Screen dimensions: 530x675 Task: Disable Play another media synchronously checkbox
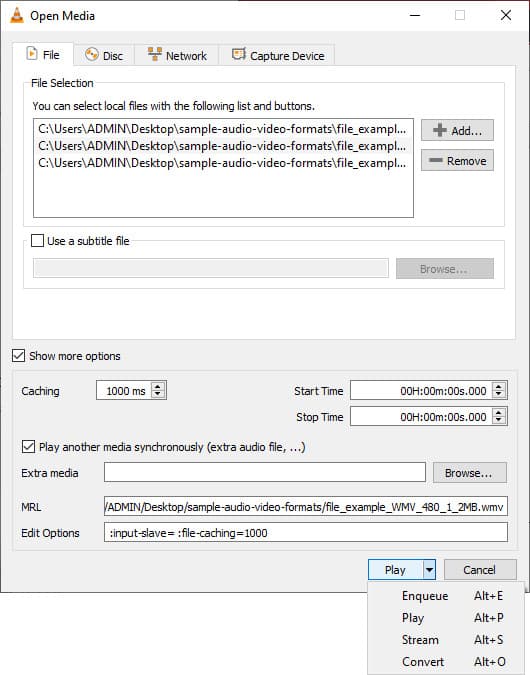[28, 446]
